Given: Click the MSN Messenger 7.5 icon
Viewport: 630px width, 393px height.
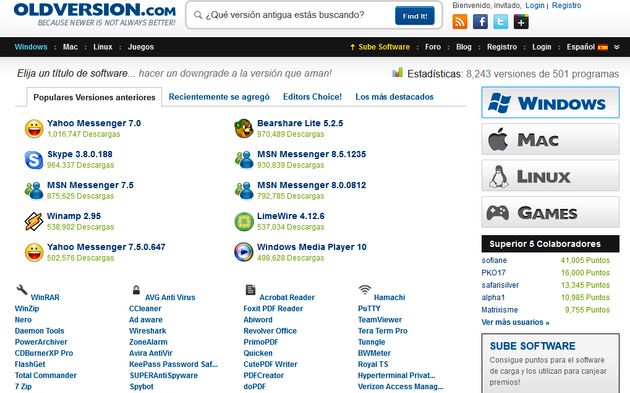Looking at the screenshot, I should (x=34, y=190).
